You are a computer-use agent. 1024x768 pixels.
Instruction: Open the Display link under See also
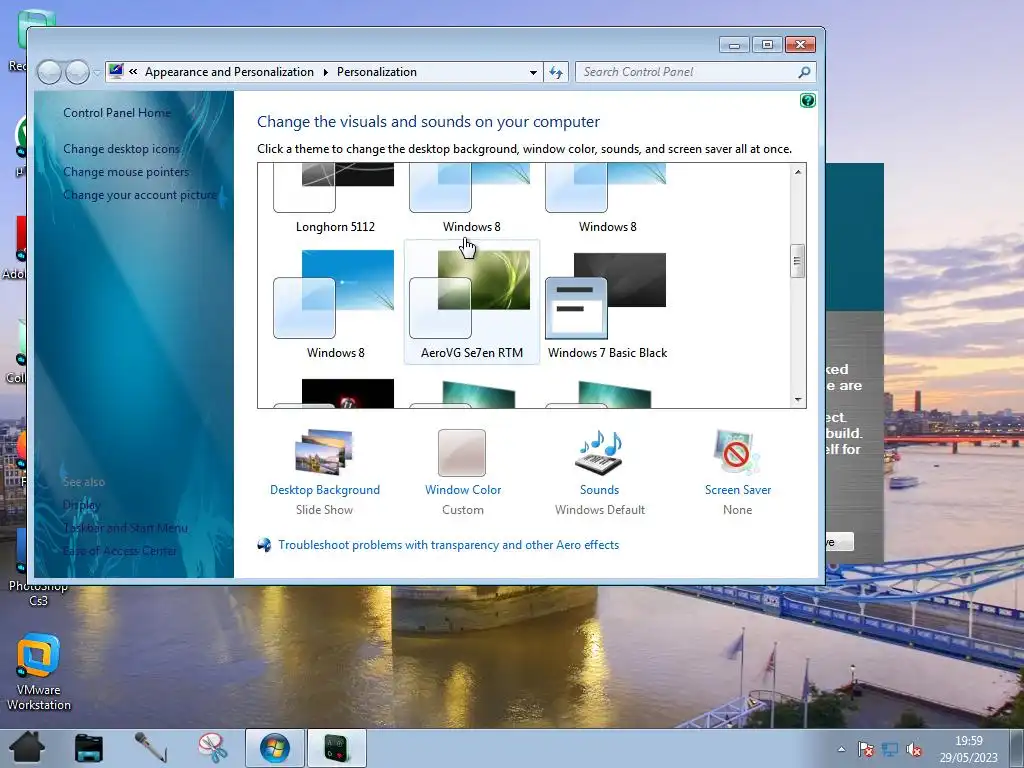click(81, 505)
